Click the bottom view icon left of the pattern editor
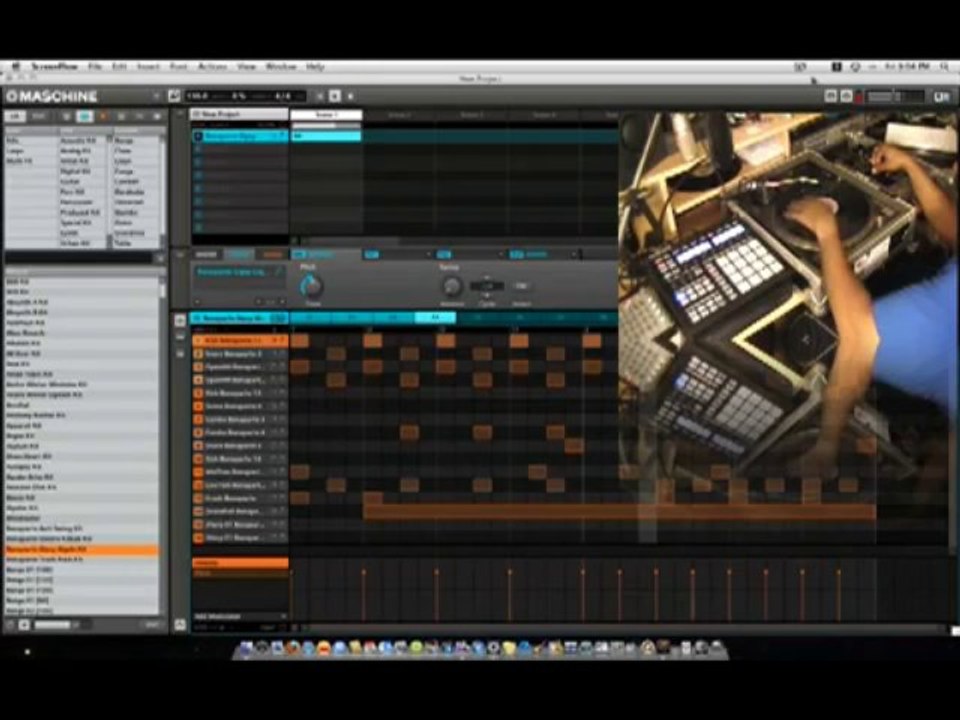 click(180, 354)
